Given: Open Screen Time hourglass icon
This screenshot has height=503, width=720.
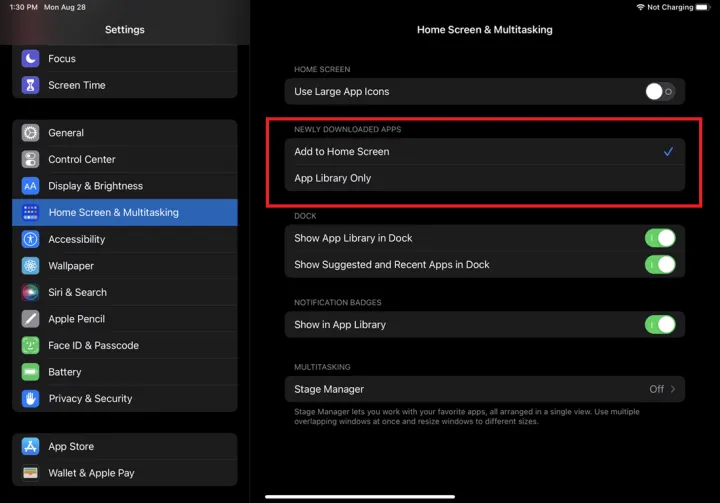Looking at the screenshot, I should point(30,86).
